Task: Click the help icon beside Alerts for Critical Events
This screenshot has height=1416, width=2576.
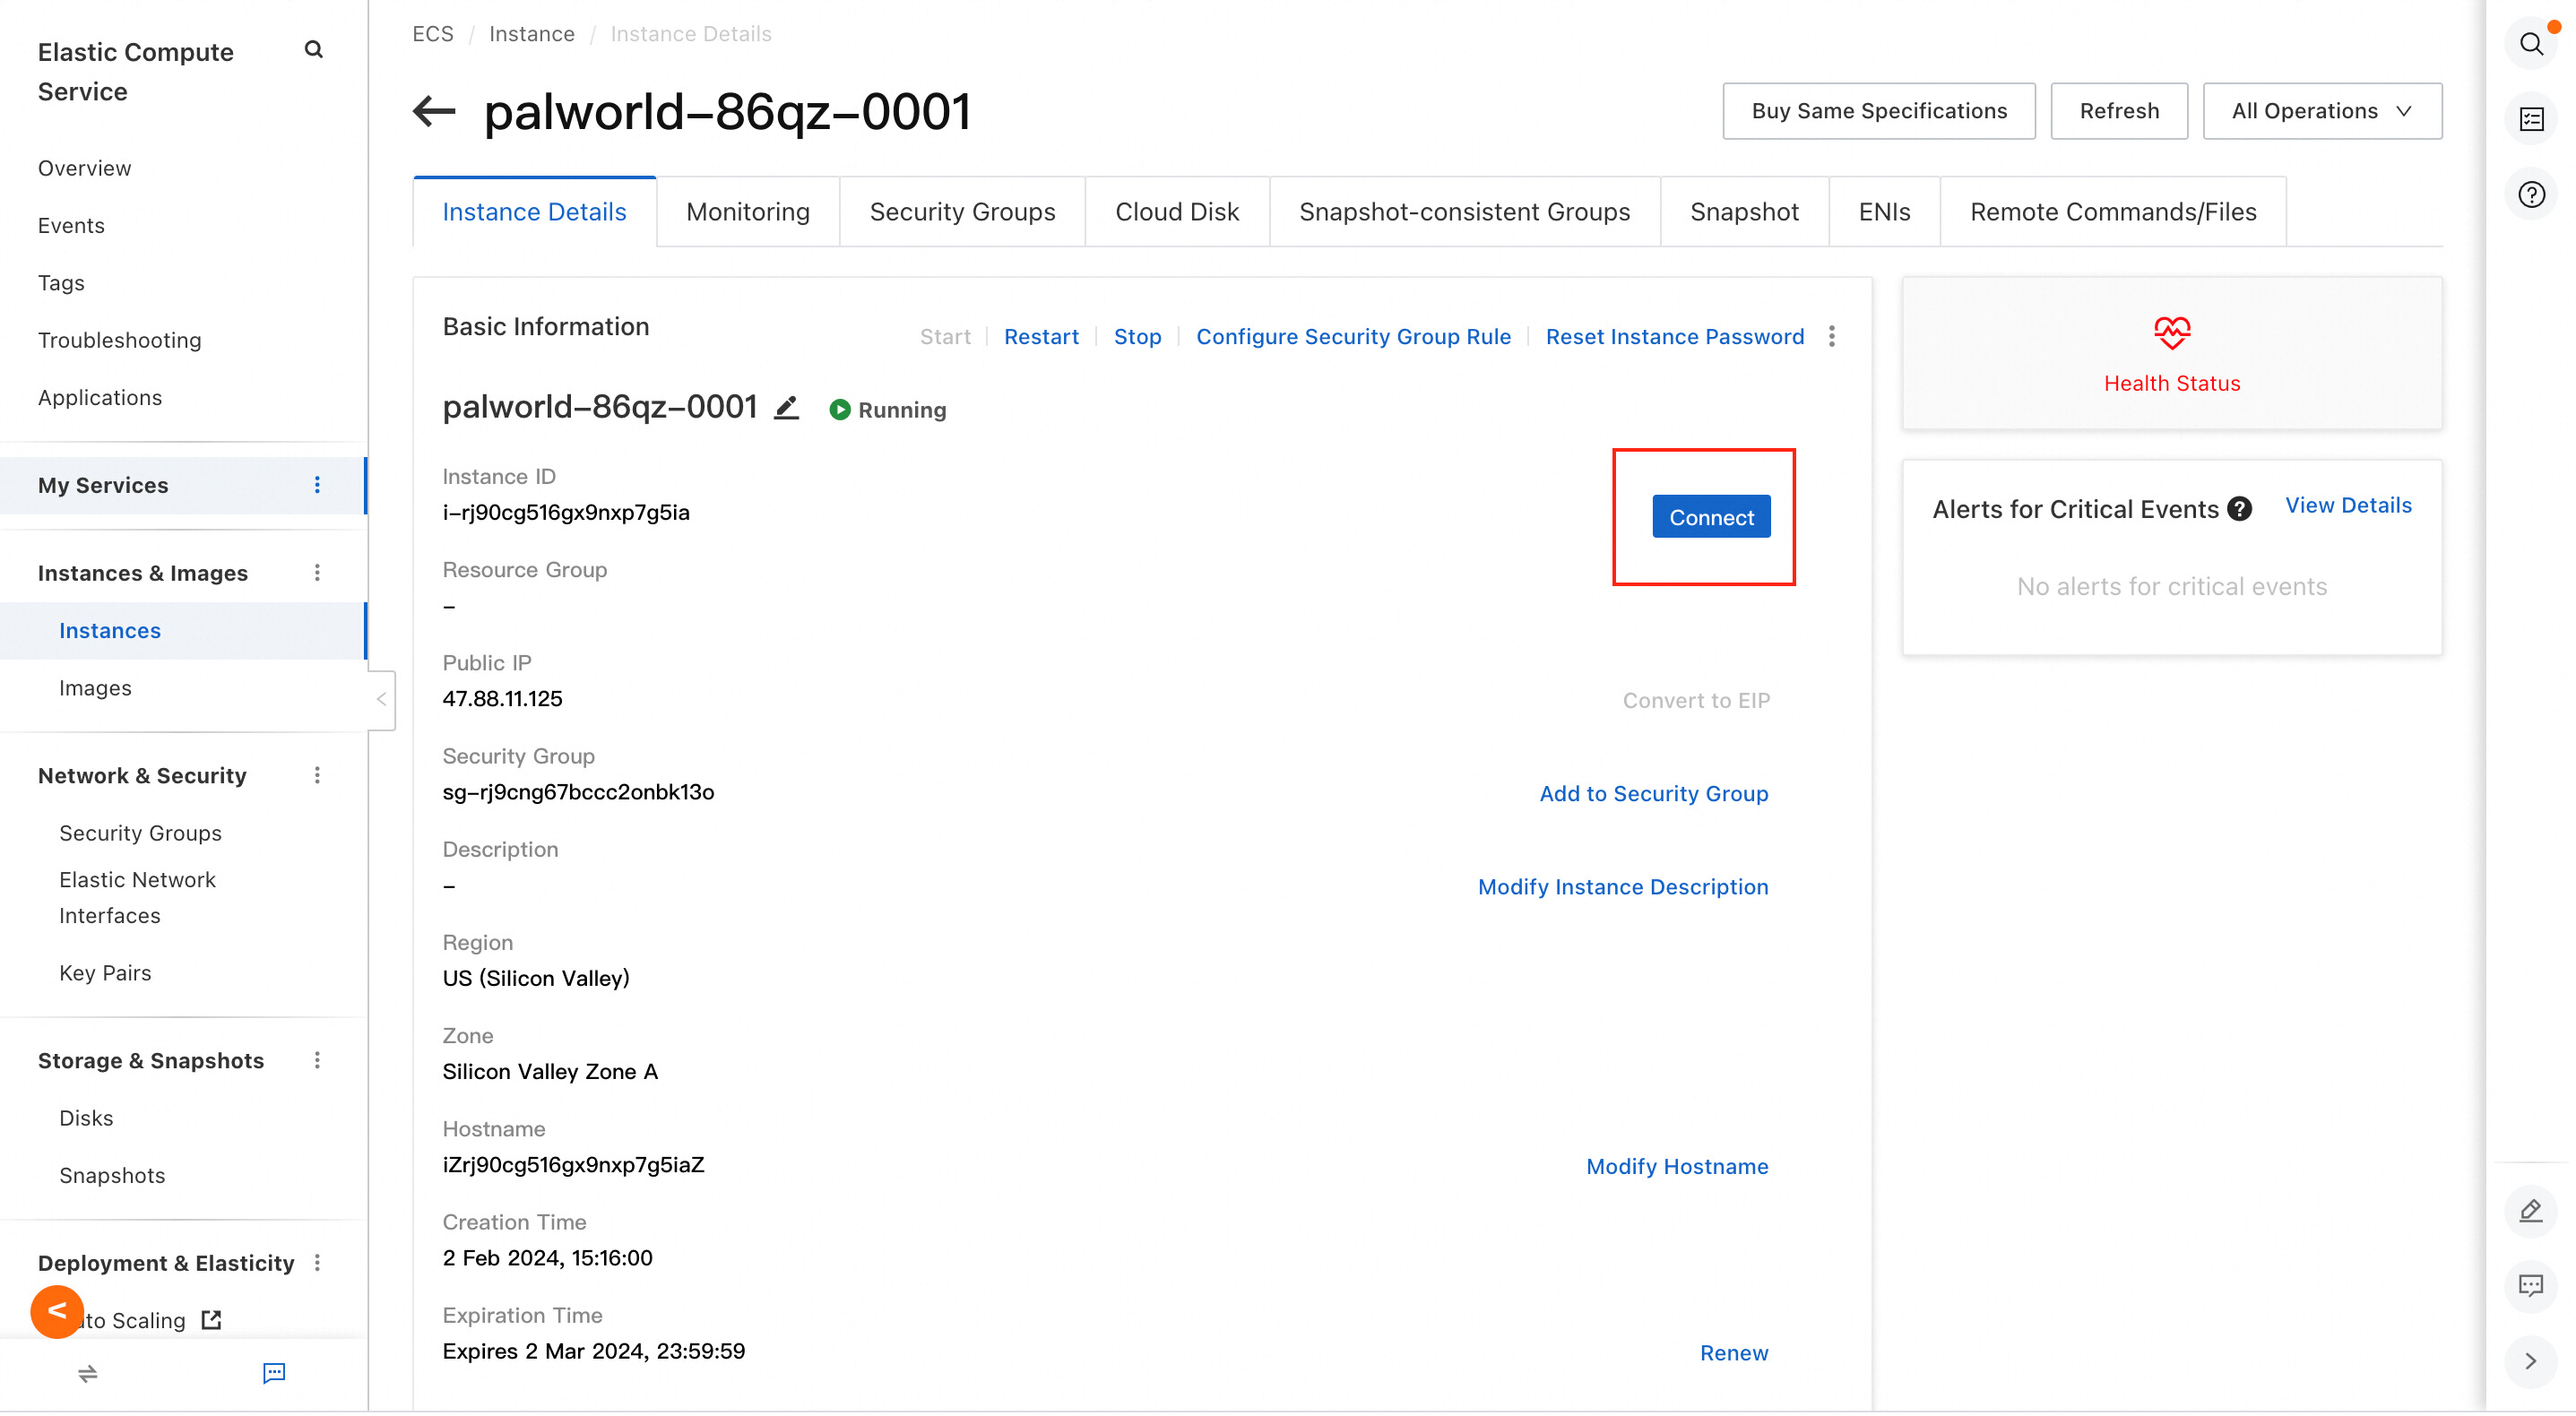Action: 2240,509
